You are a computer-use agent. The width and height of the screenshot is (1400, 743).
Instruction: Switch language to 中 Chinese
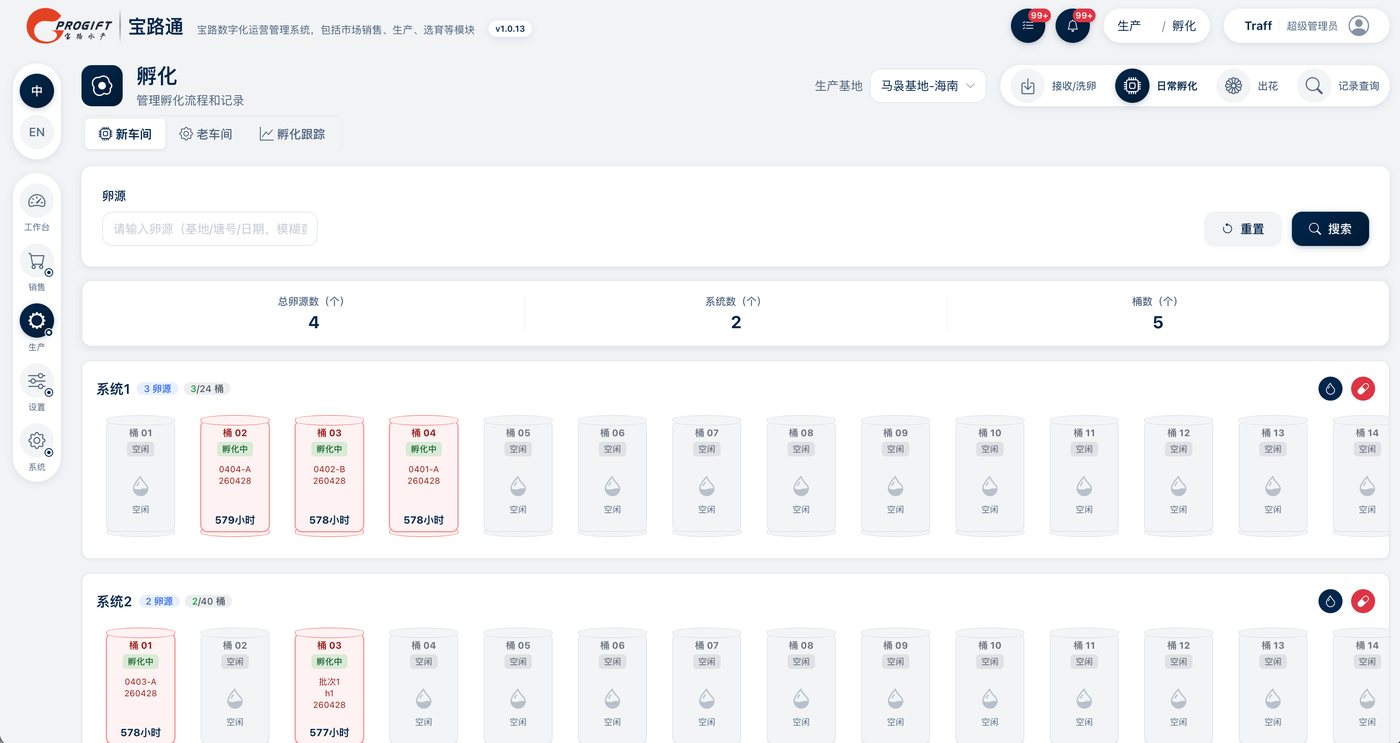(x=37, y=91)
